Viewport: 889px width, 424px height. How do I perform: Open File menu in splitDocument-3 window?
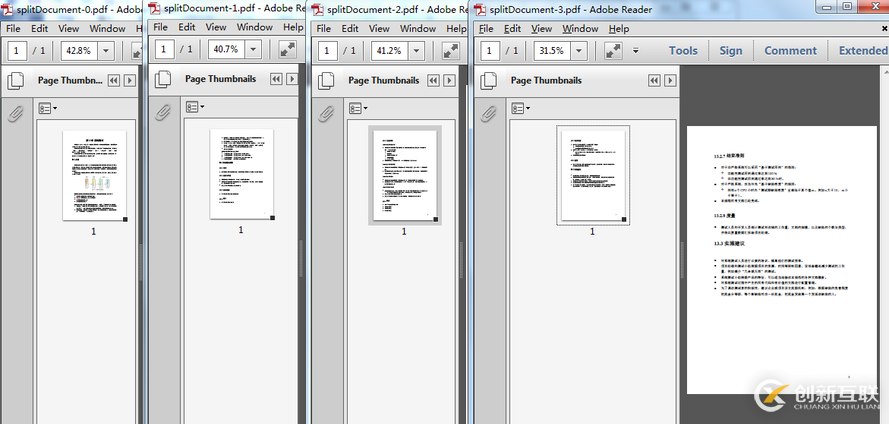(x=486, y=28)
